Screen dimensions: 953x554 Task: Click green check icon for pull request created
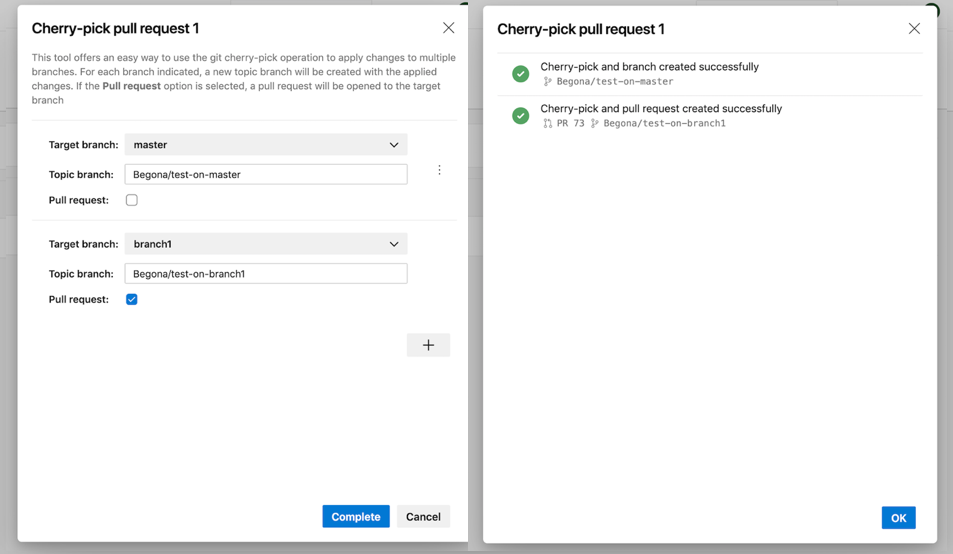pos(520,115)
